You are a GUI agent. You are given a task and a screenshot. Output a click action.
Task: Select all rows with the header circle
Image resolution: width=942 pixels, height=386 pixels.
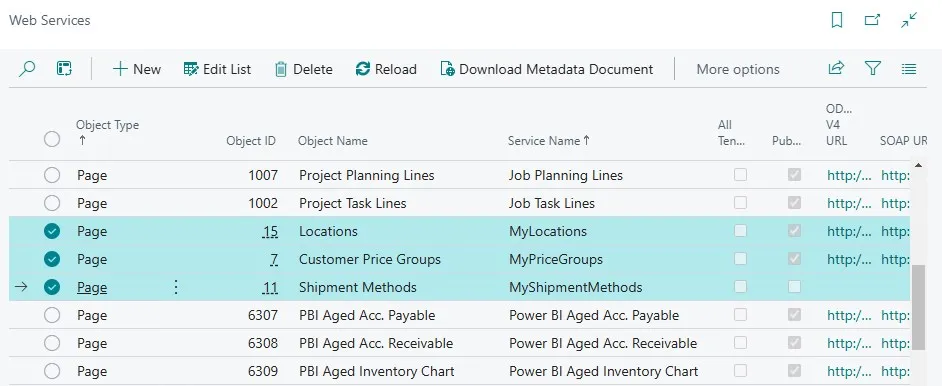(x=52, y=139)
